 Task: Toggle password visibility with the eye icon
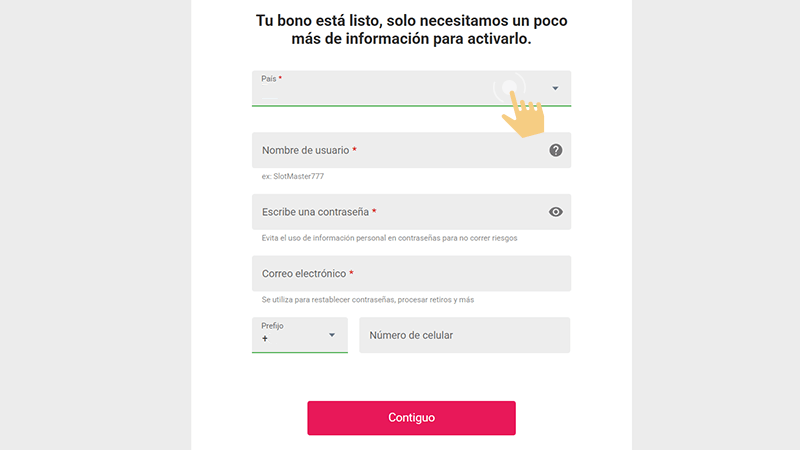(x=556, y=212)
